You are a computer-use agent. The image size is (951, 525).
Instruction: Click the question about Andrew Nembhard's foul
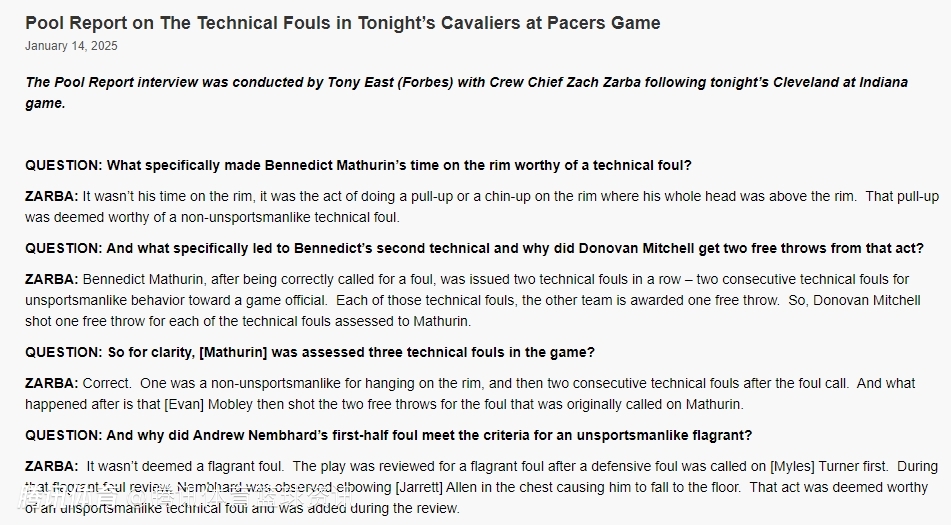[x=388, y=435]
